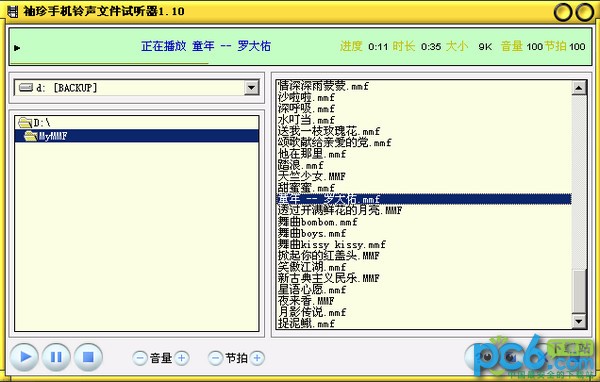Viewport: 600px width, 382px height.
Task: Click the 节拍 100 readout in status bar
Action: (x=565, y=46)
